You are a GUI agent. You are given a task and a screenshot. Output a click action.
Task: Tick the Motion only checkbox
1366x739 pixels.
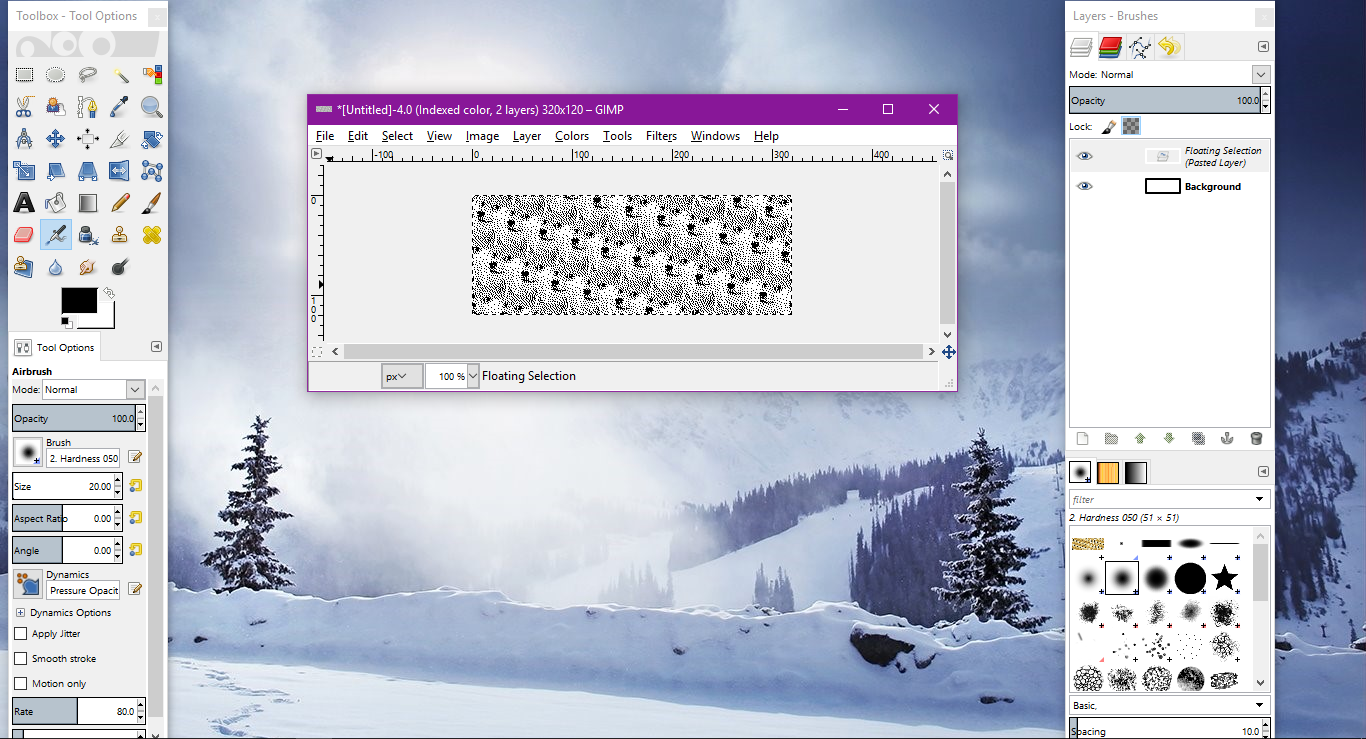pyautogui.click(x=21, y=684)
